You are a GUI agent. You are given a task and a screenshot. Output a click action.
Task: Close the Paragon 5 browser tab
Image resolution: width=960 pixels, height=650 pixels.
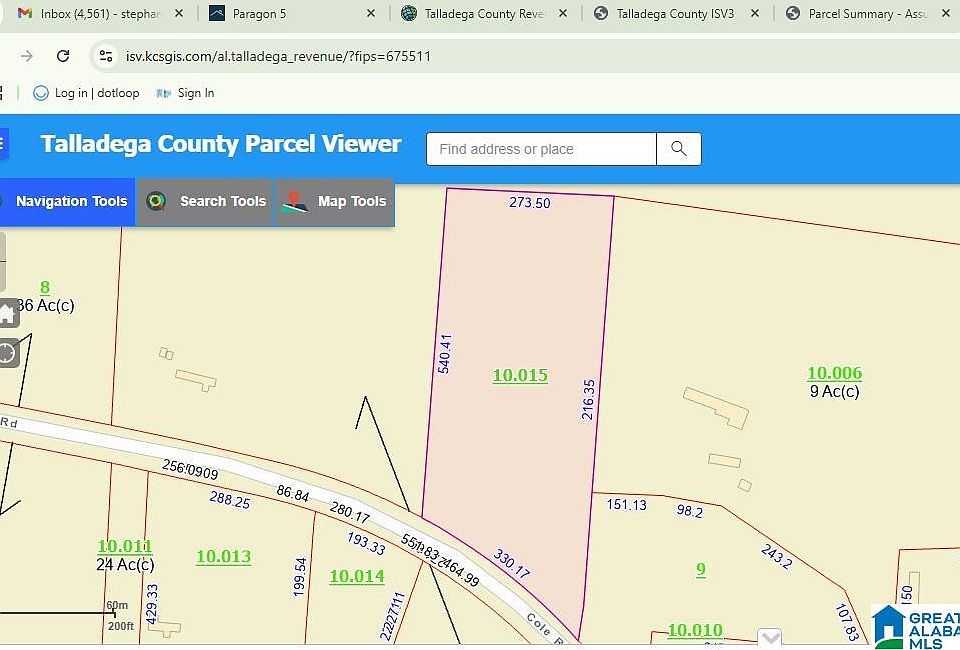371,14
